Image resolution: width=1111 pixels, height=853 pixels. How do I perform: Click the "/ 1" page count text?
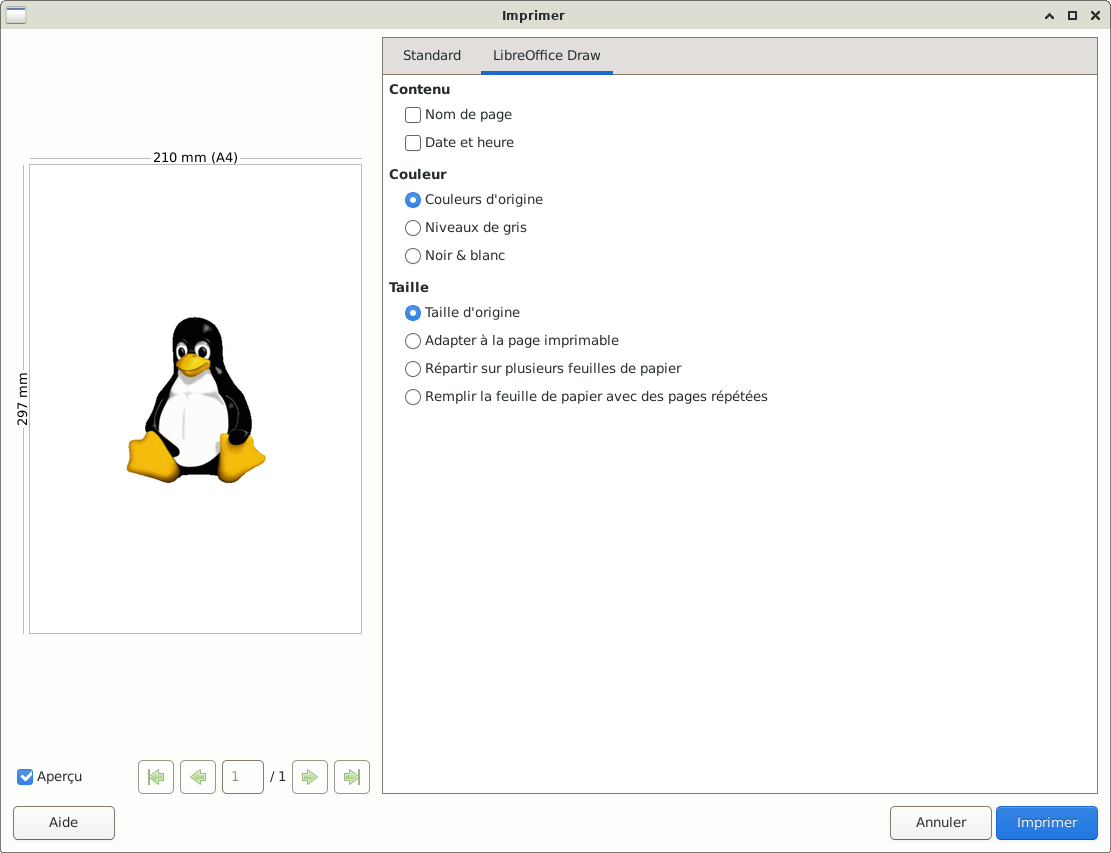pyautogui.click(x=278, y=777)
